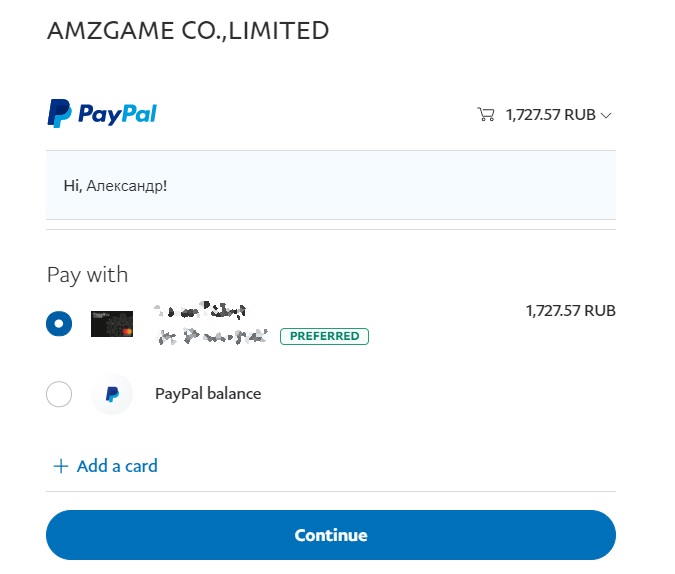Click the green PREFERRED badge
Image resolution: width=675 pixels, height=574 pixels.
[324, 336]
